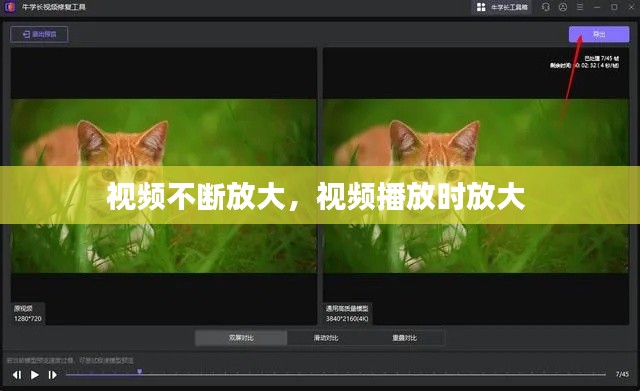
Task: Click 退出预览 to exit preview
Action: [x=39, y=34]
